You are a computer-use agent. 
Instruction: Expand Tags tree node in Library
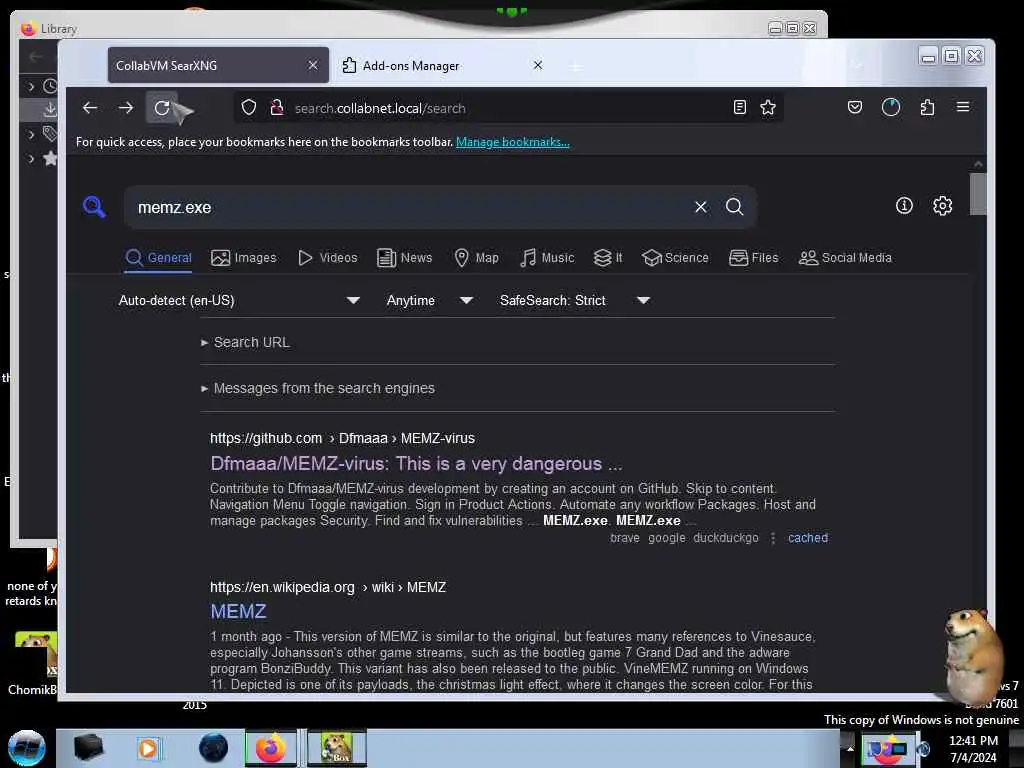pyautogui.click(x=31, y=135)
